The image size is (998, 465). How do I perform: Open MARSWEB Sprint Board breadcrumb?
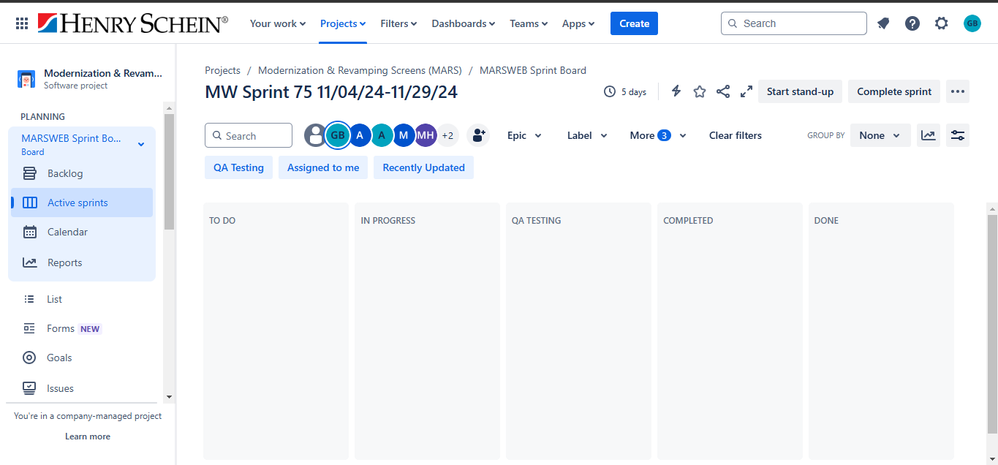pos(533,71)
